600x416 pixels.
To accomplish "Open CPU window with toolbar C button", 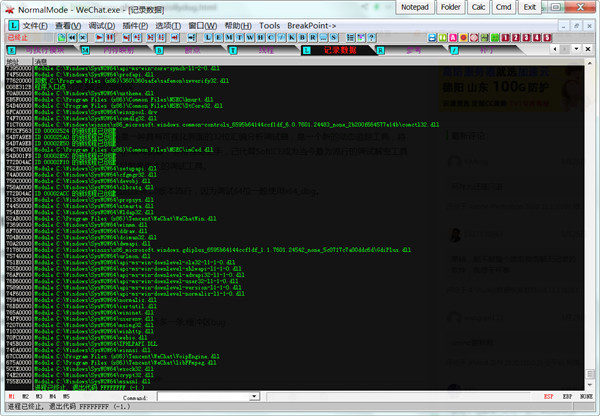I will click(x=271, y=38).
